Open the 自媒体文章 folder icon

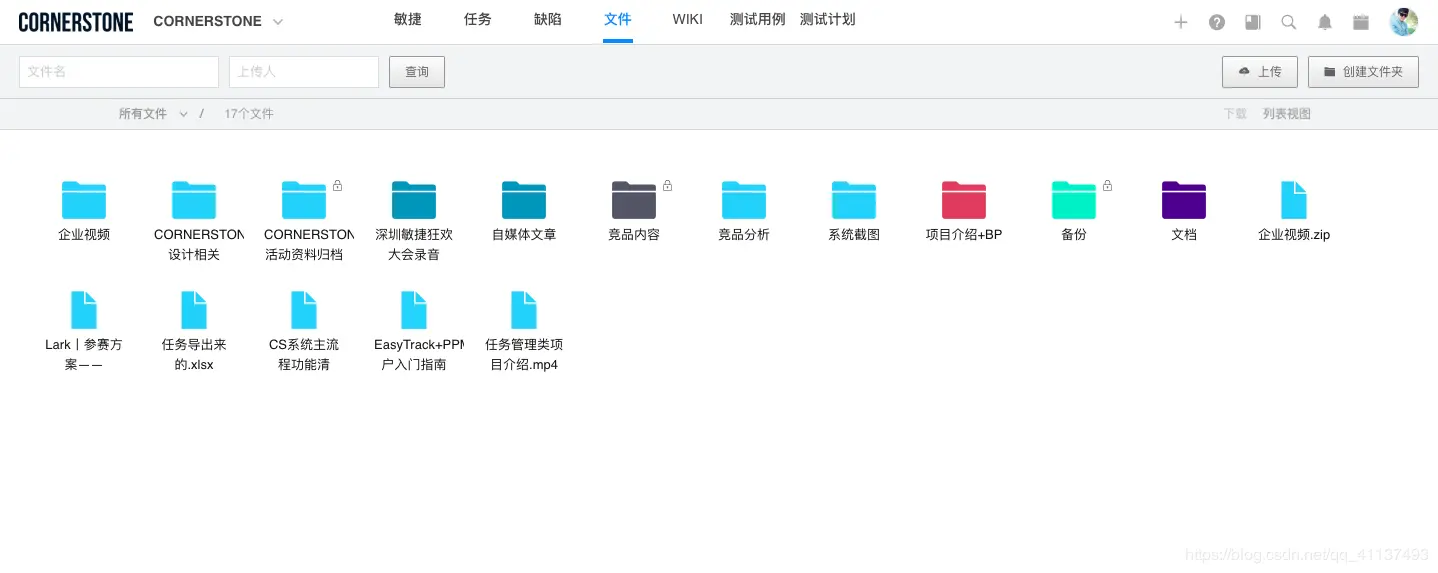(x=524, y=200)
